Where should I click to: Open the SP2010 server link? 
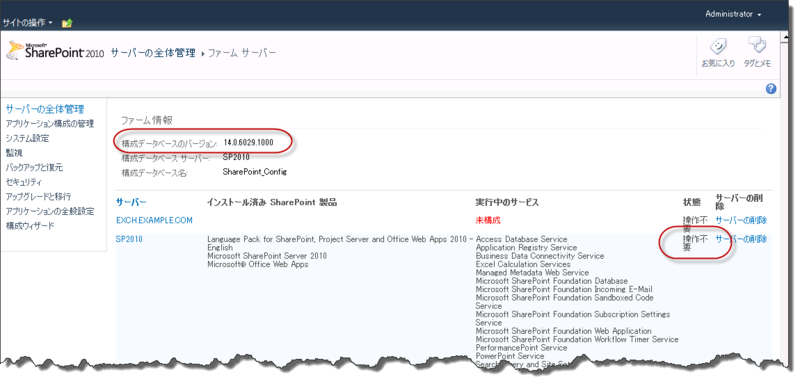click(129, 239)
